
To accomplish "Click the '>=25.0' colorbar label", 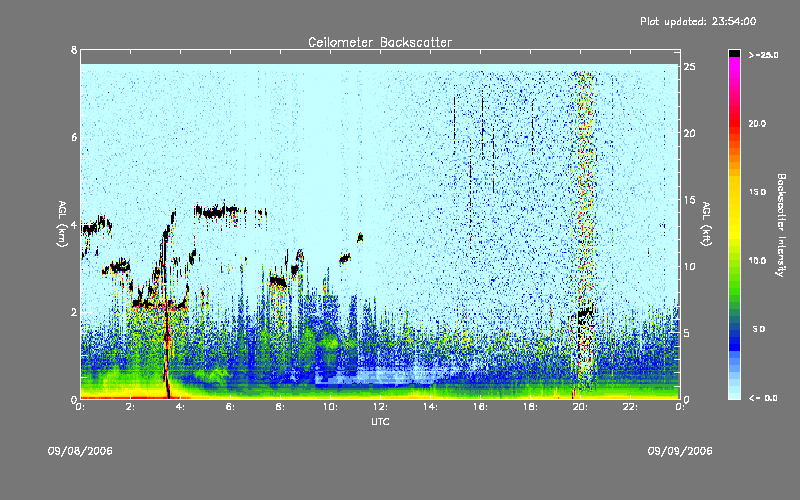I will tap(763, 55).
